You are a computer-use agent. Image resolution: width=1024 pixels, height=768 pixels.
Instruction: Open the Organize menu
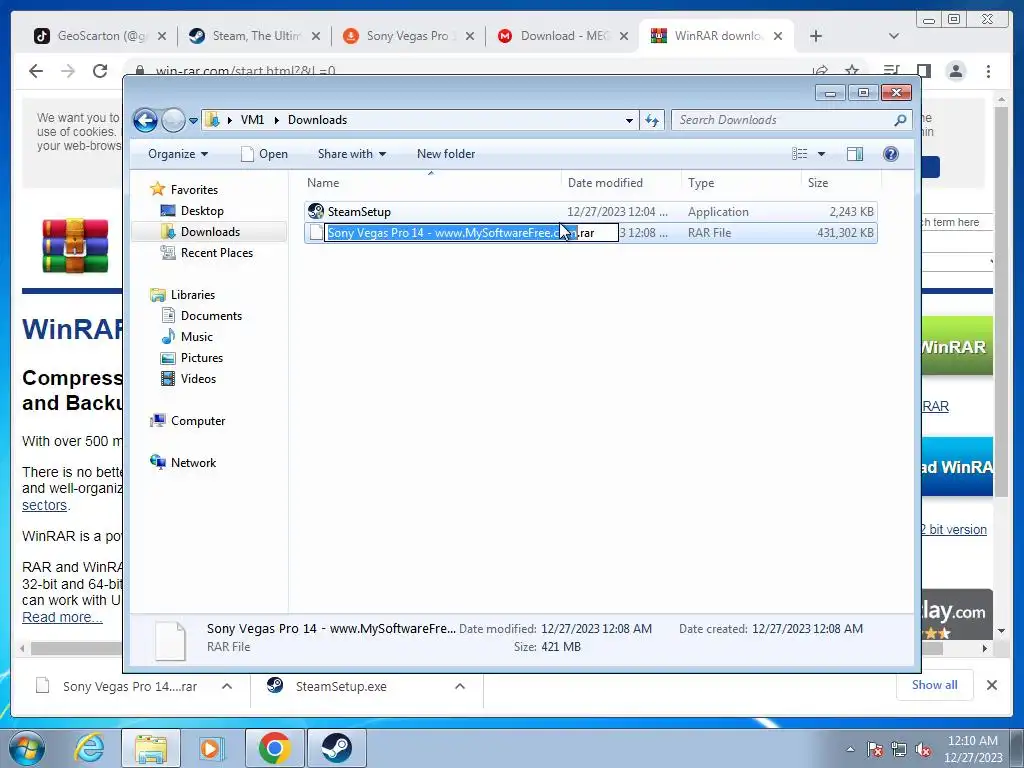[x=178, y=154]
